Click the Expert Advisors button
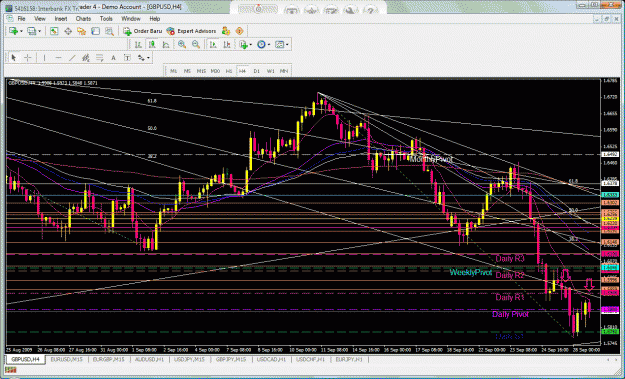Image resolution: width=625 pixels, height=379 pixels. click(x=192, y=31)
